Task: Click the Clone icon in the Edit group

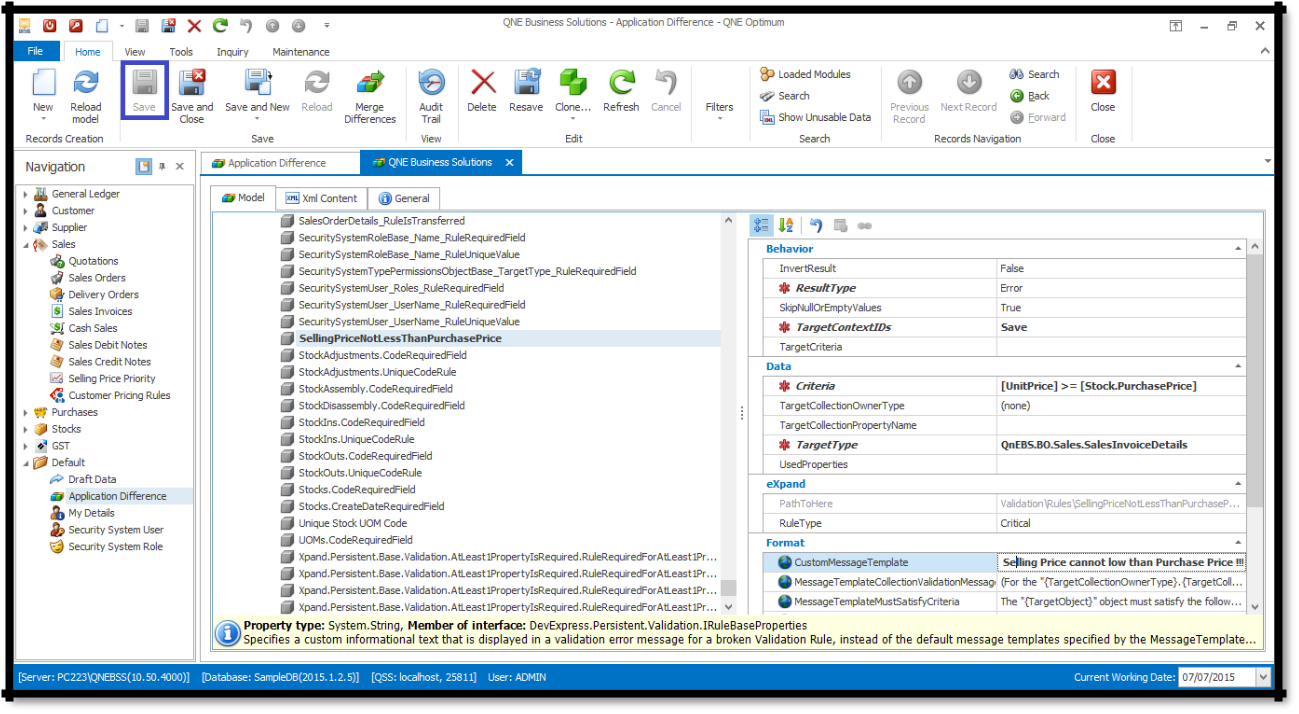Action: (573, 82)
